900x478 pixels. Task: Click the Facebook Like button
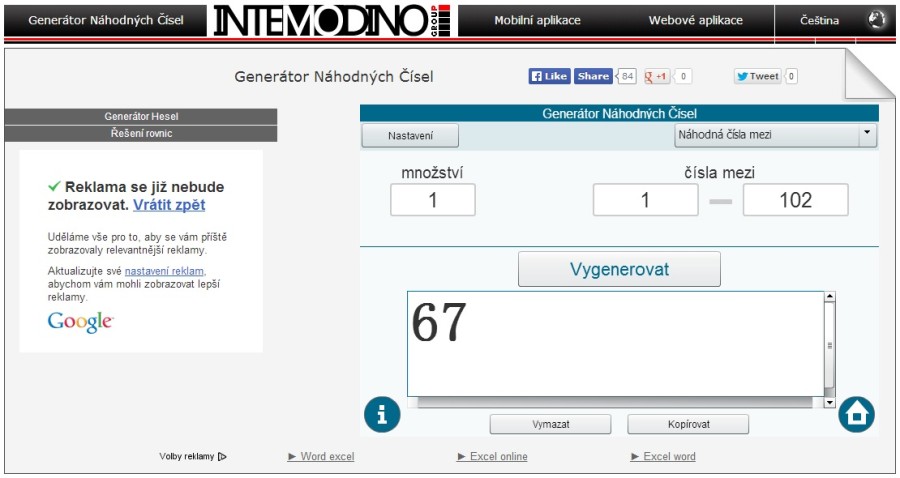pyautogui.click(x=549, y=76)
